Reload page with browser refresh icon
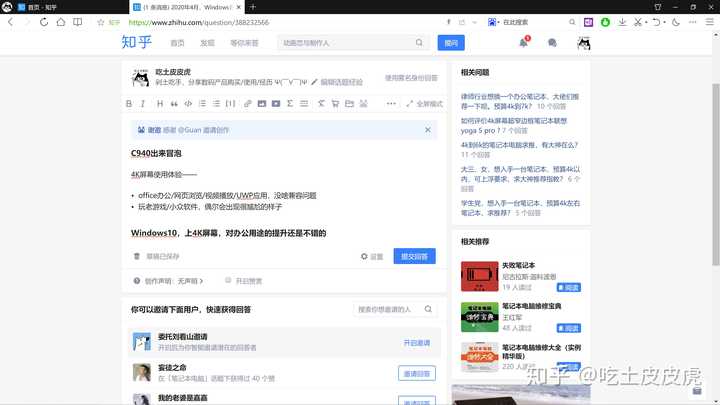The height and width of the screenshot is (405, 720). coord(44,22)
